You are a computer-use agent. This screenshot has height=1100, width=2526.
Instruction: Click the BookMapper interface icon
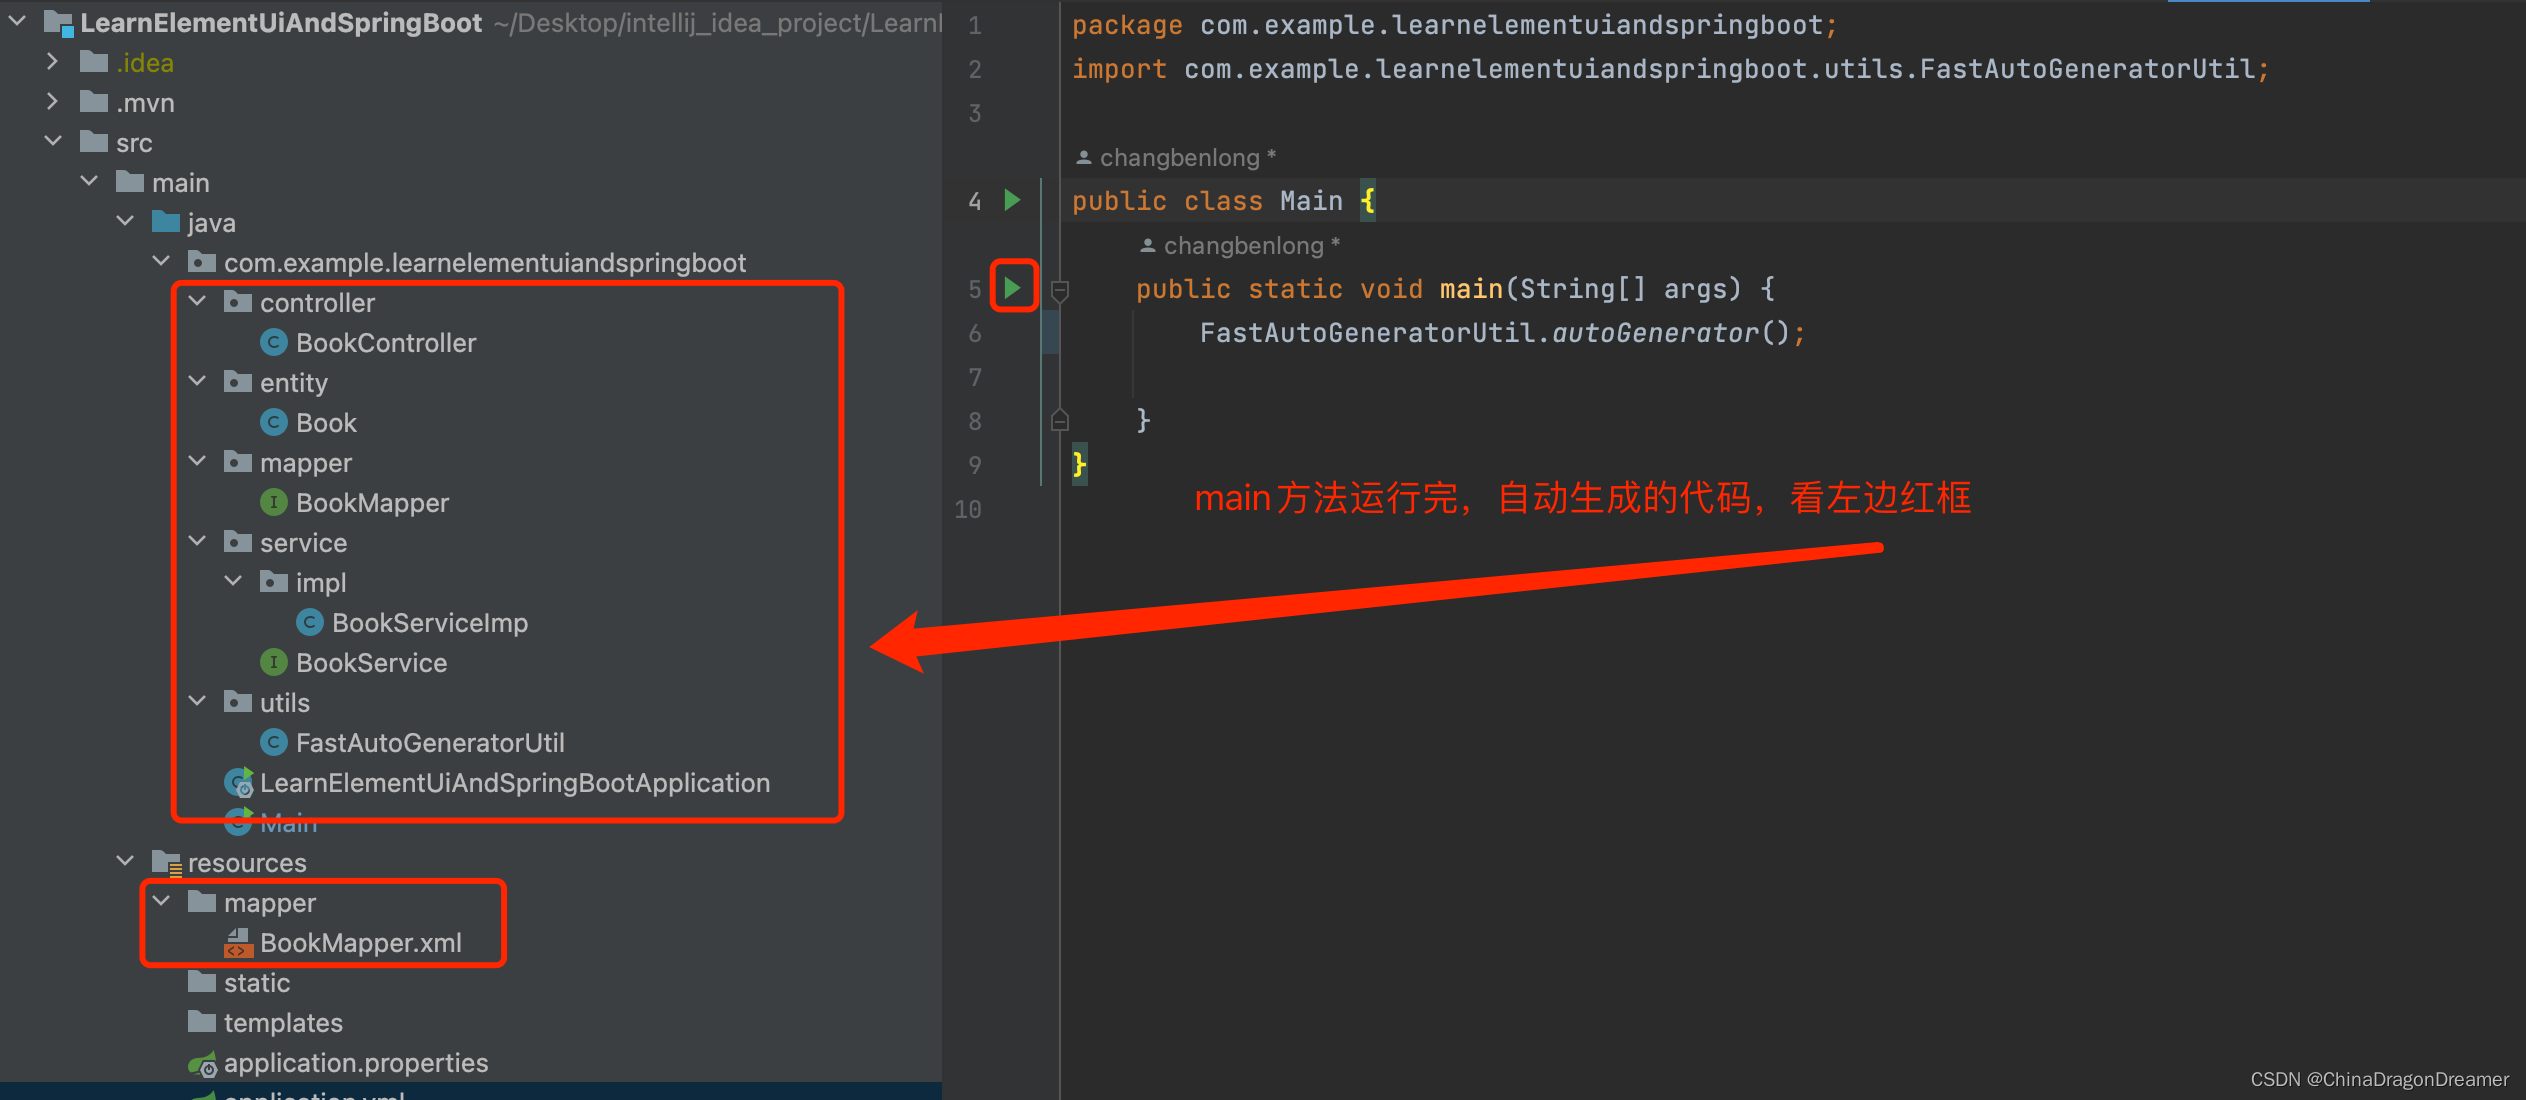273,502
